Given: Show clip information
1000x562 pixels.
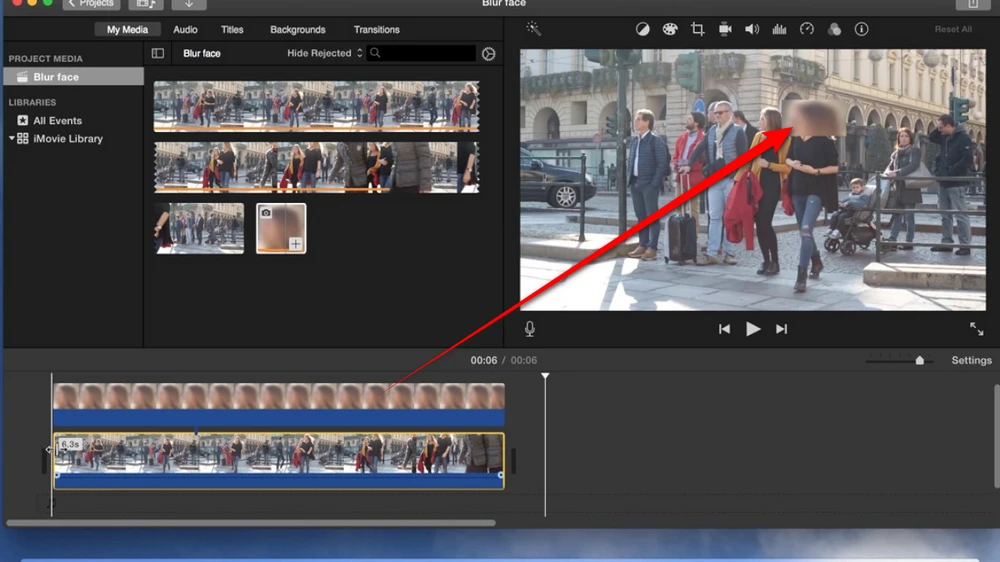Looking at the screenshot, I should pos(861,29).
